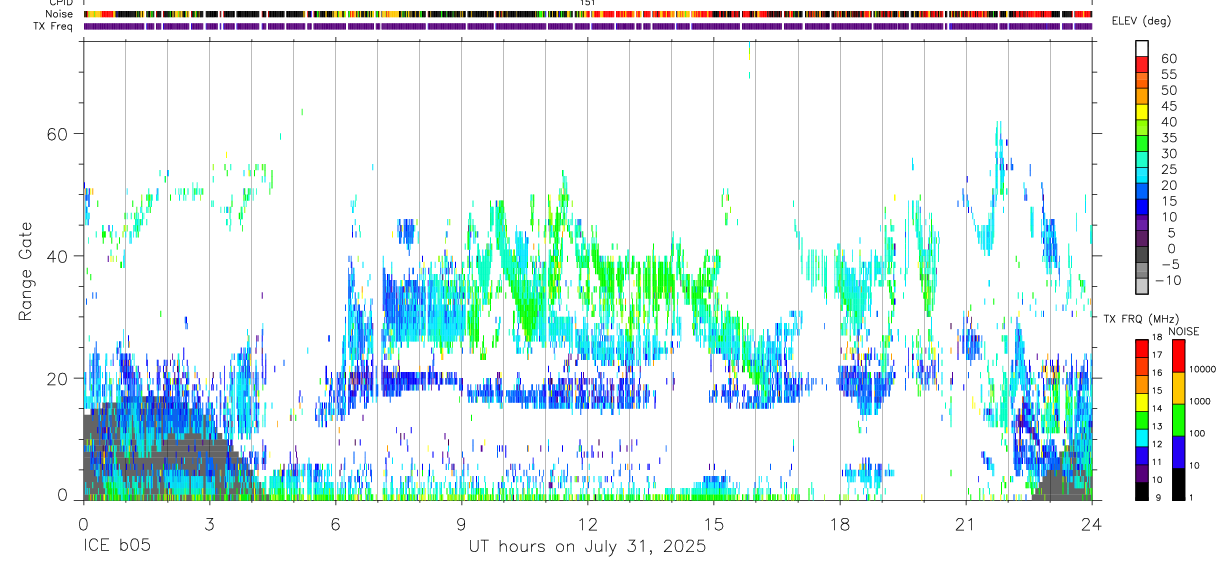This screenshot has height=567, width=1228.
Task: Click the 'Range Gate' y-axis label
Action: click(x=25, y=271)
